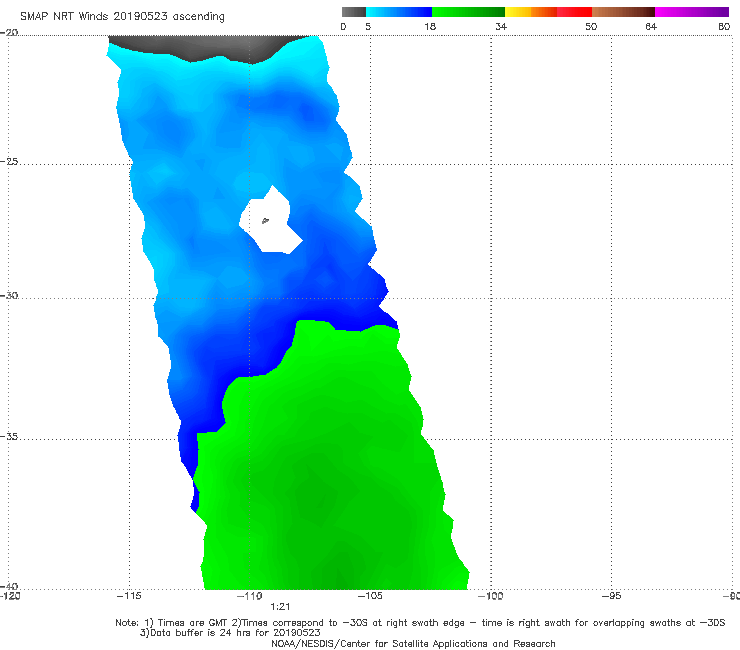The width and height of the screenshot is (740, 650).
Task: Click the latitude label '-30'
Action: 9,295
